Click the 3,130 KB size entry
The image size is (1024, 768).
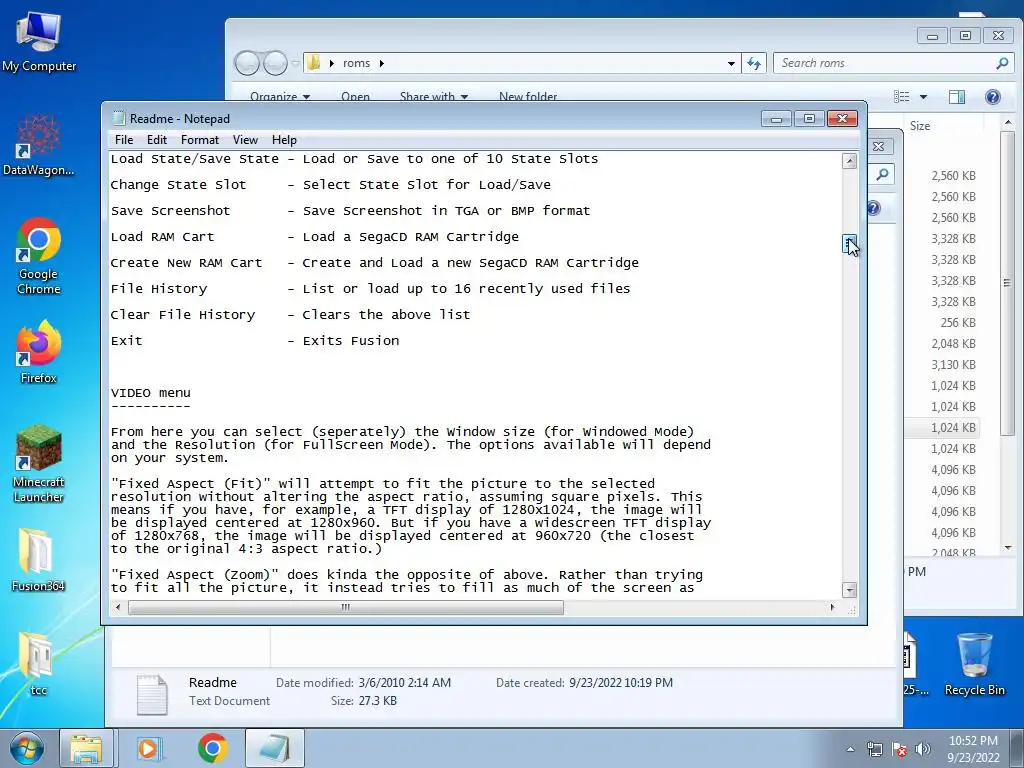[953, 364]
